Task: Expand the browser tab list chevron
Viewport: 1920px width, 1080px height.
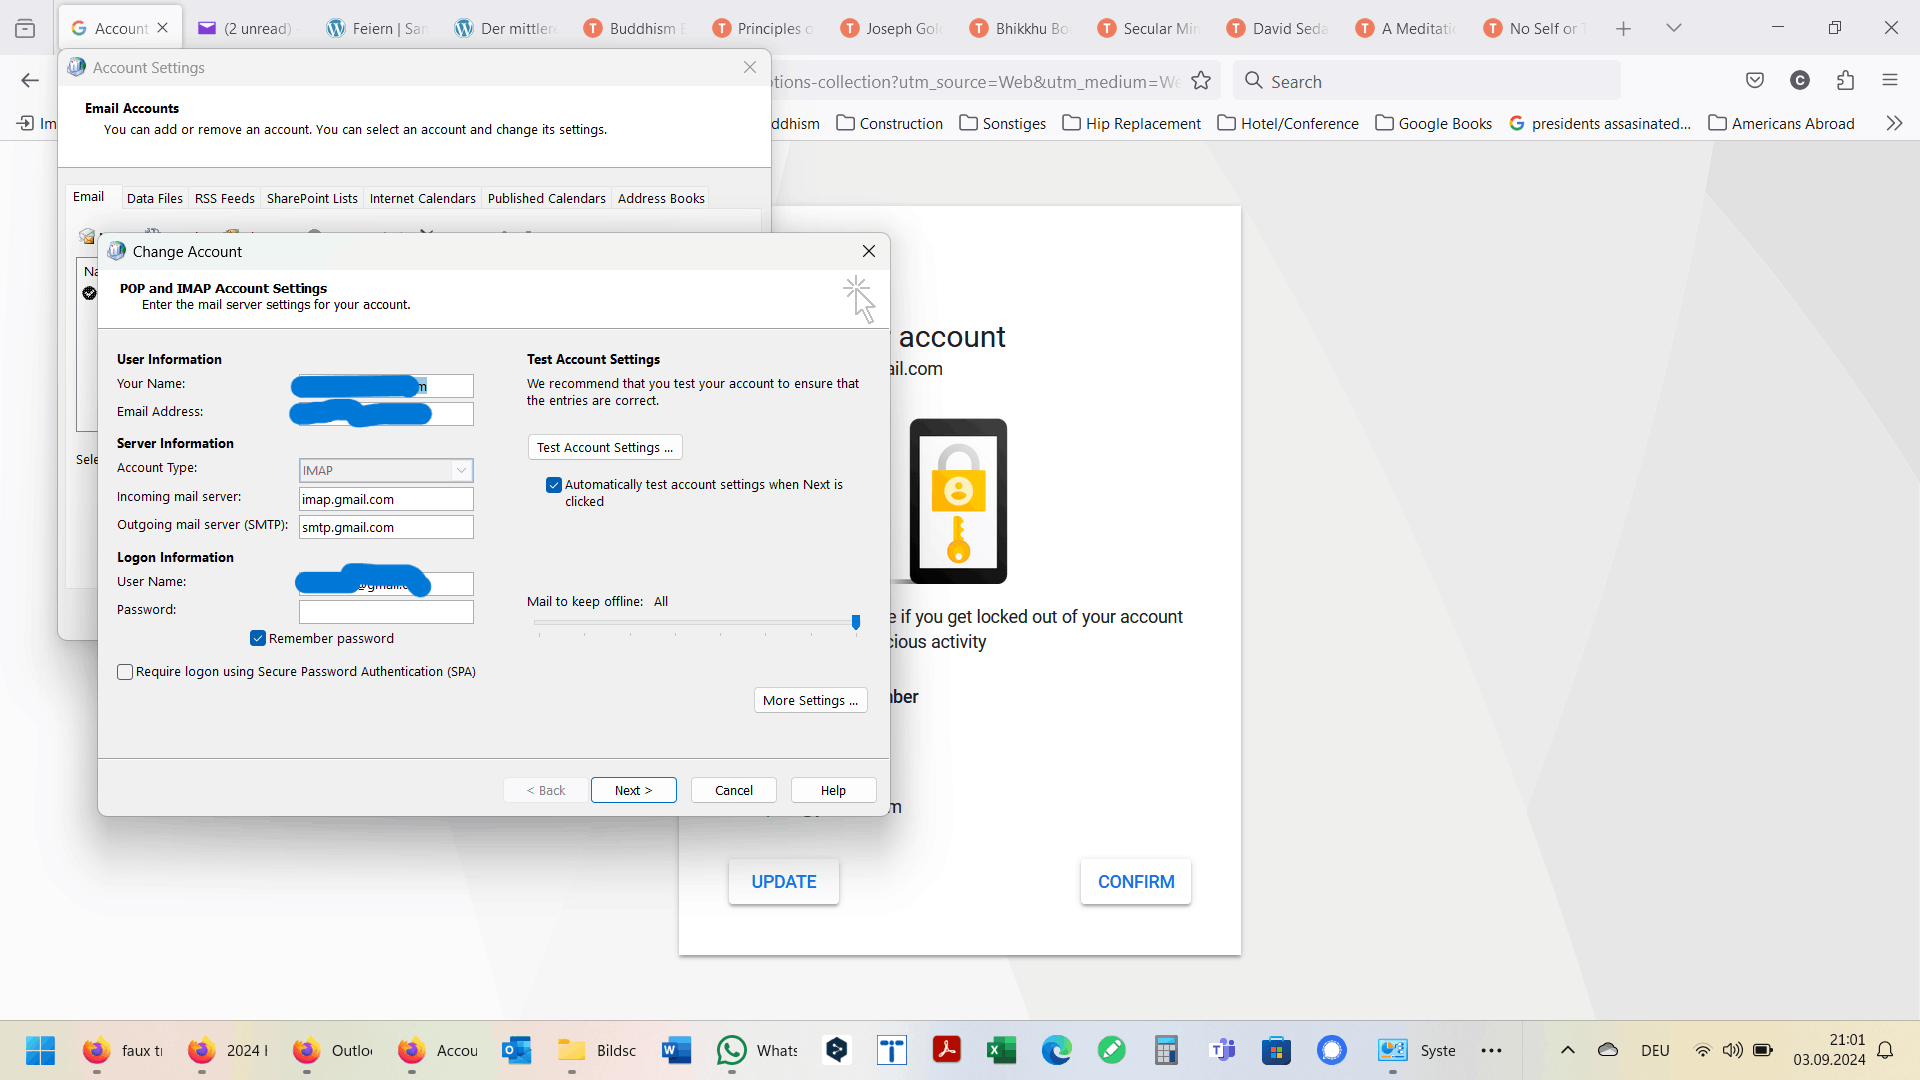Action: click(x=1673, y=28)
